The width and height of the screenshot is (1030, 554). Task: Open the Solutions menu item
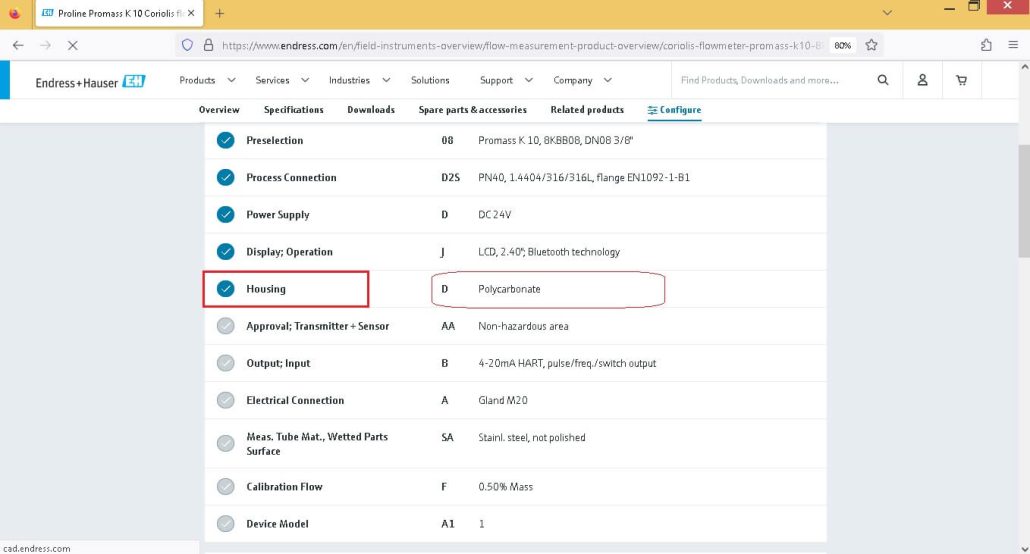pyautogui.click(x=430, y=80)
